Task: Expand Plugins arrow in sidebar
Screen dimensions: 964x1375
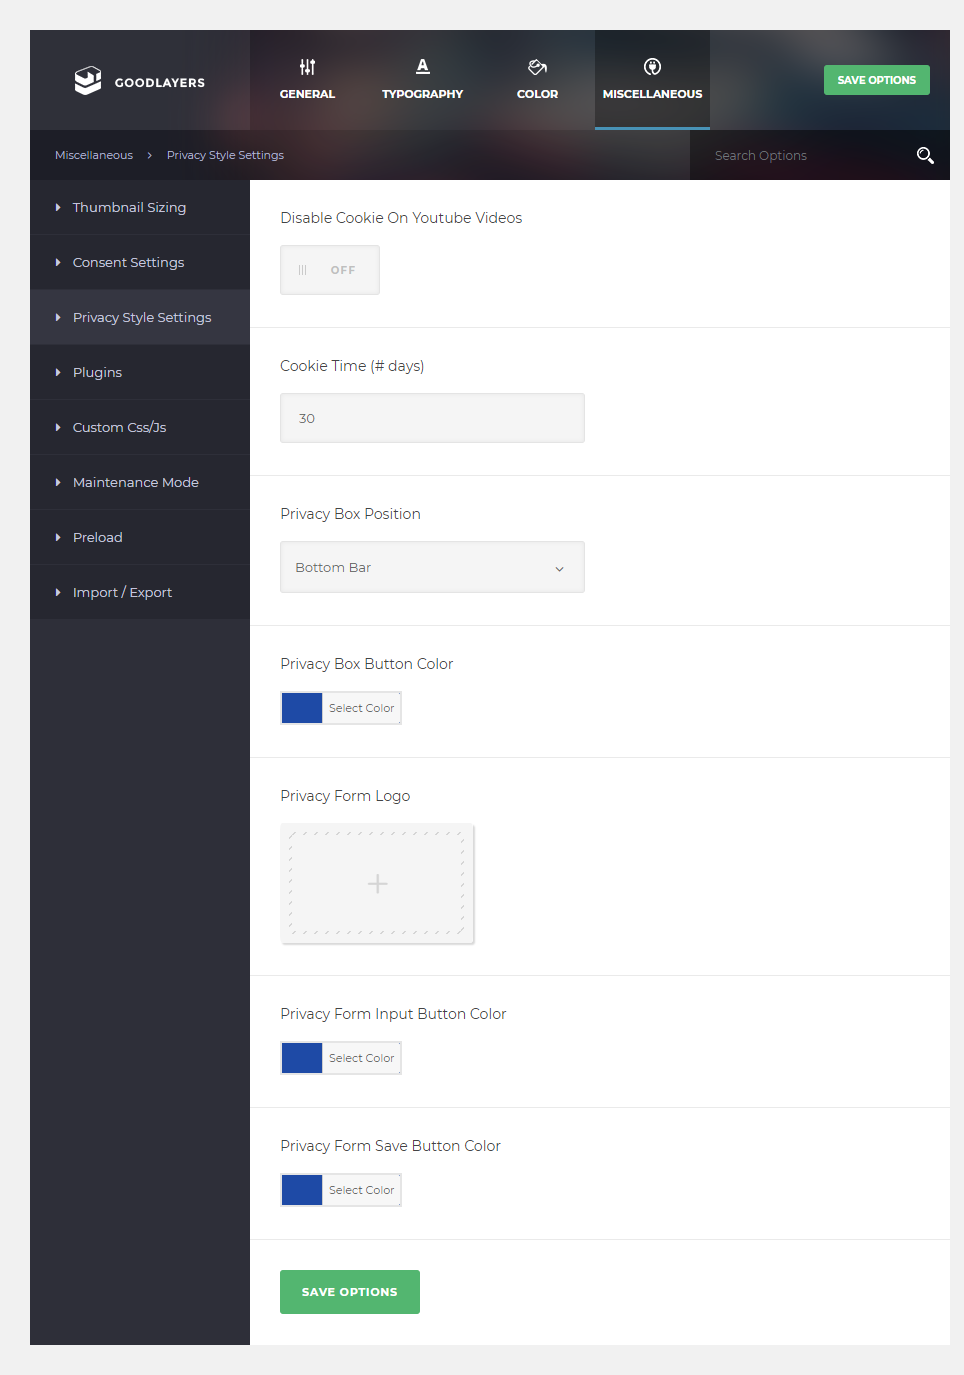Action: (x=58, y=372)
